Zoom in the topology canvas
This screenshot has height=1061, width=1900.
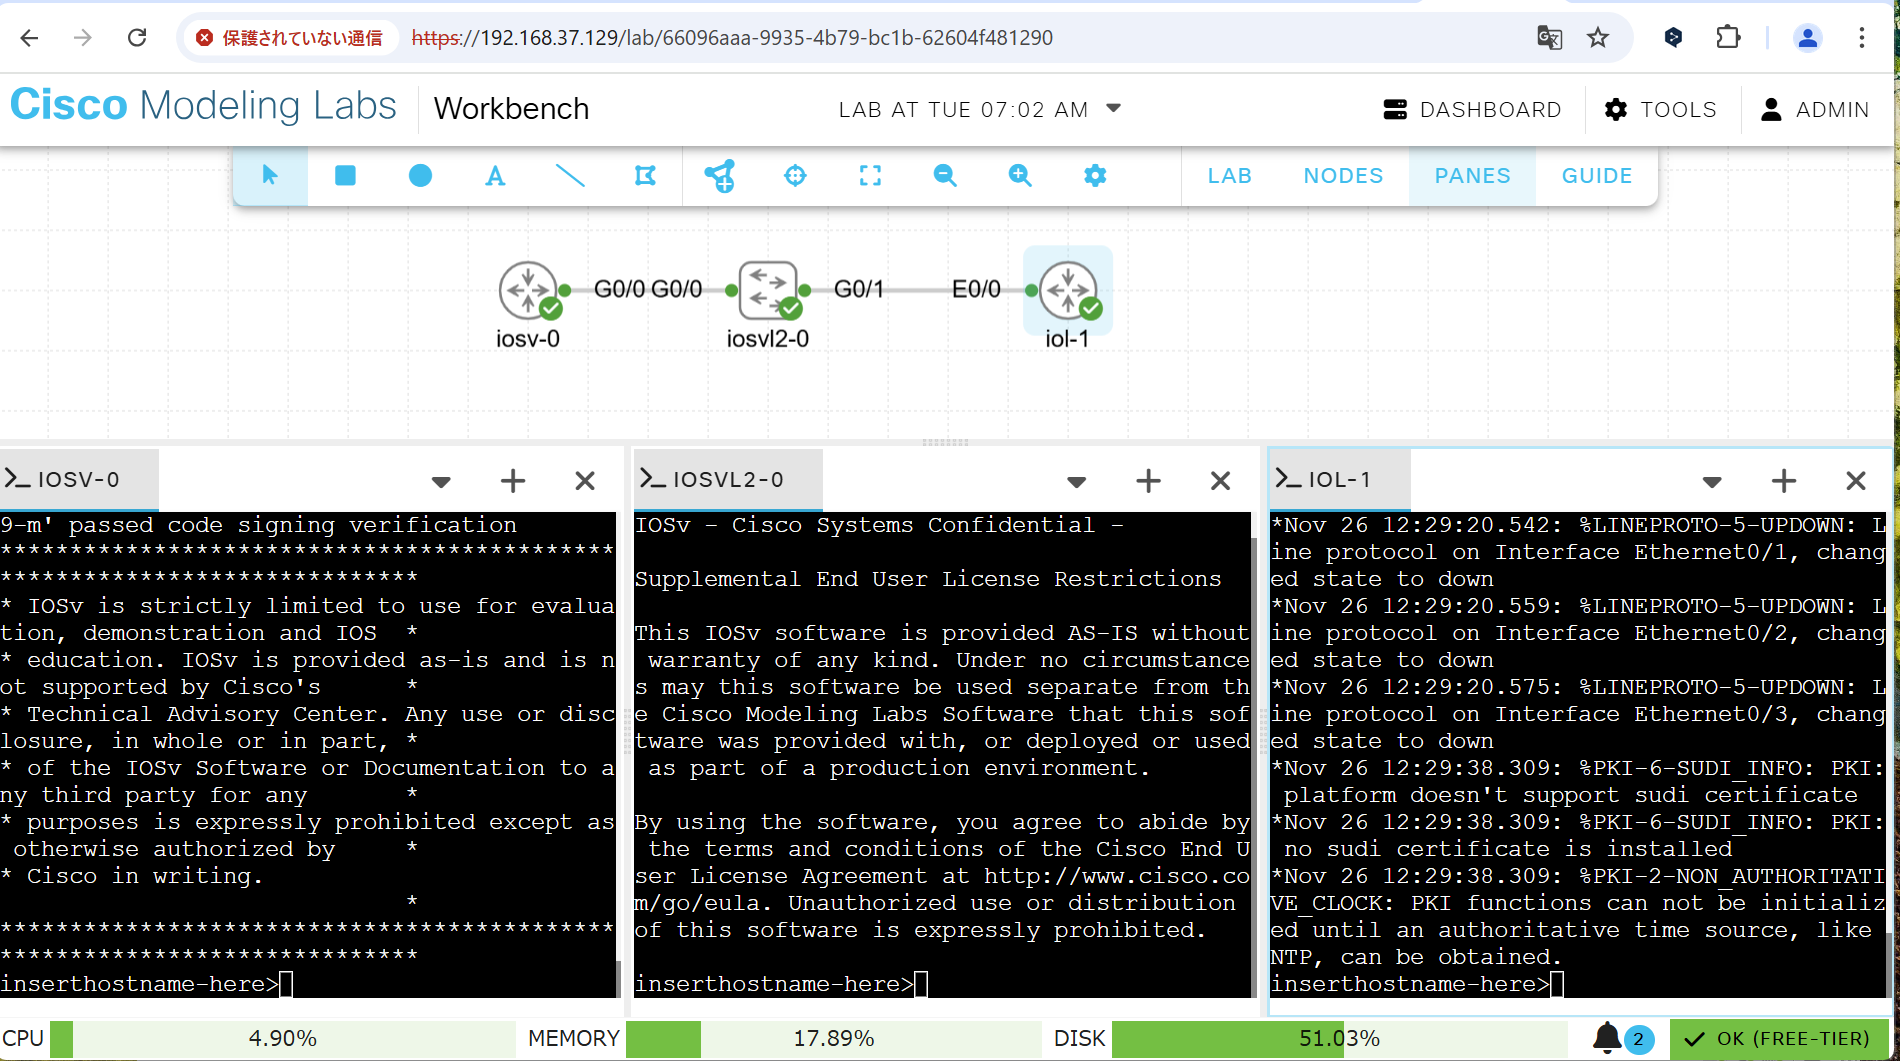pos(1020,176)
